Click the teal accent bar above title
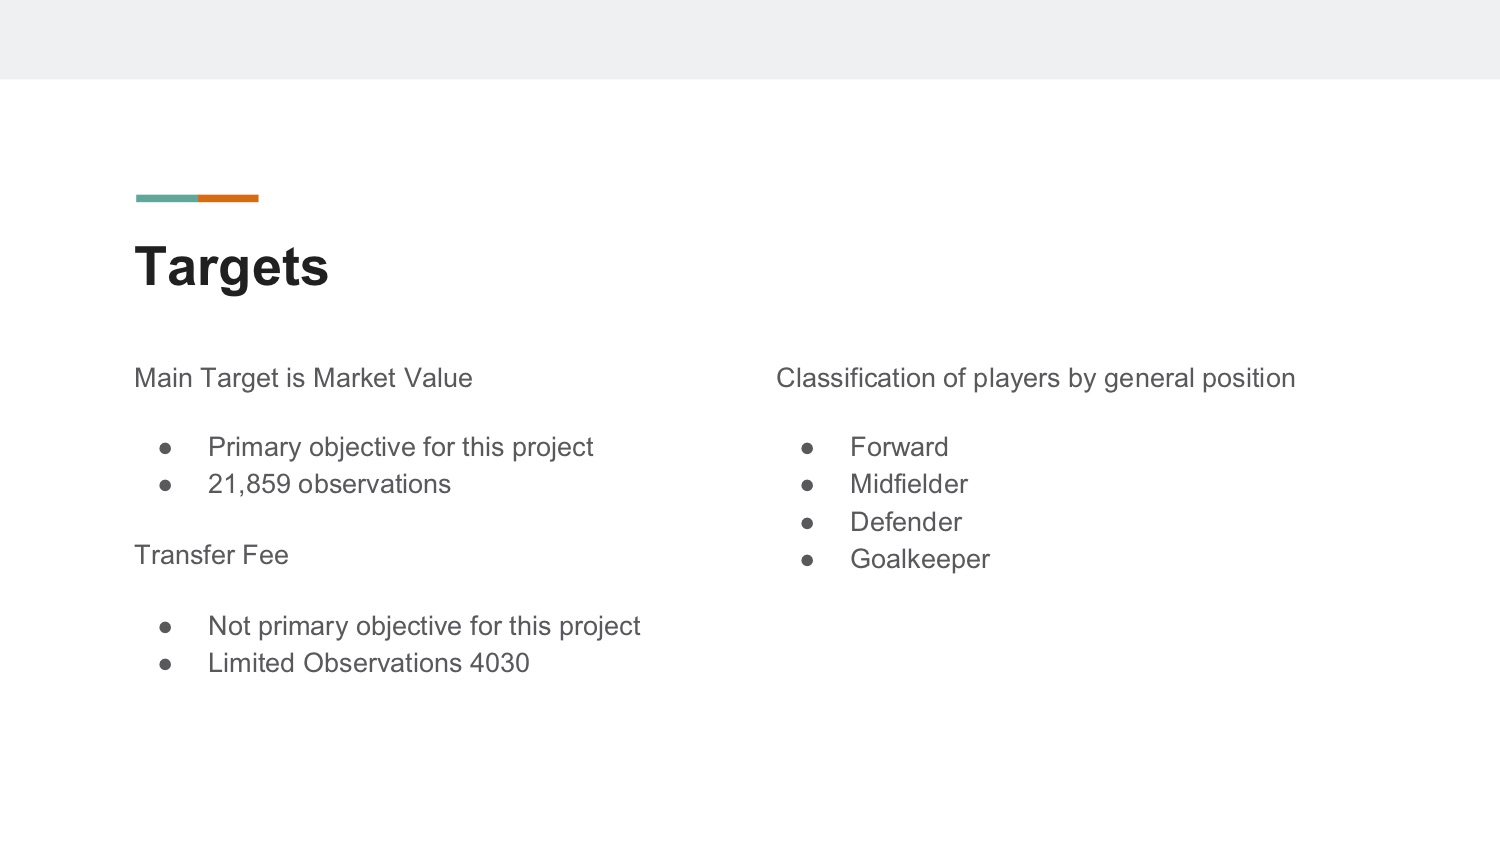Screen dimensions: 1500x843 coord(167,198)
